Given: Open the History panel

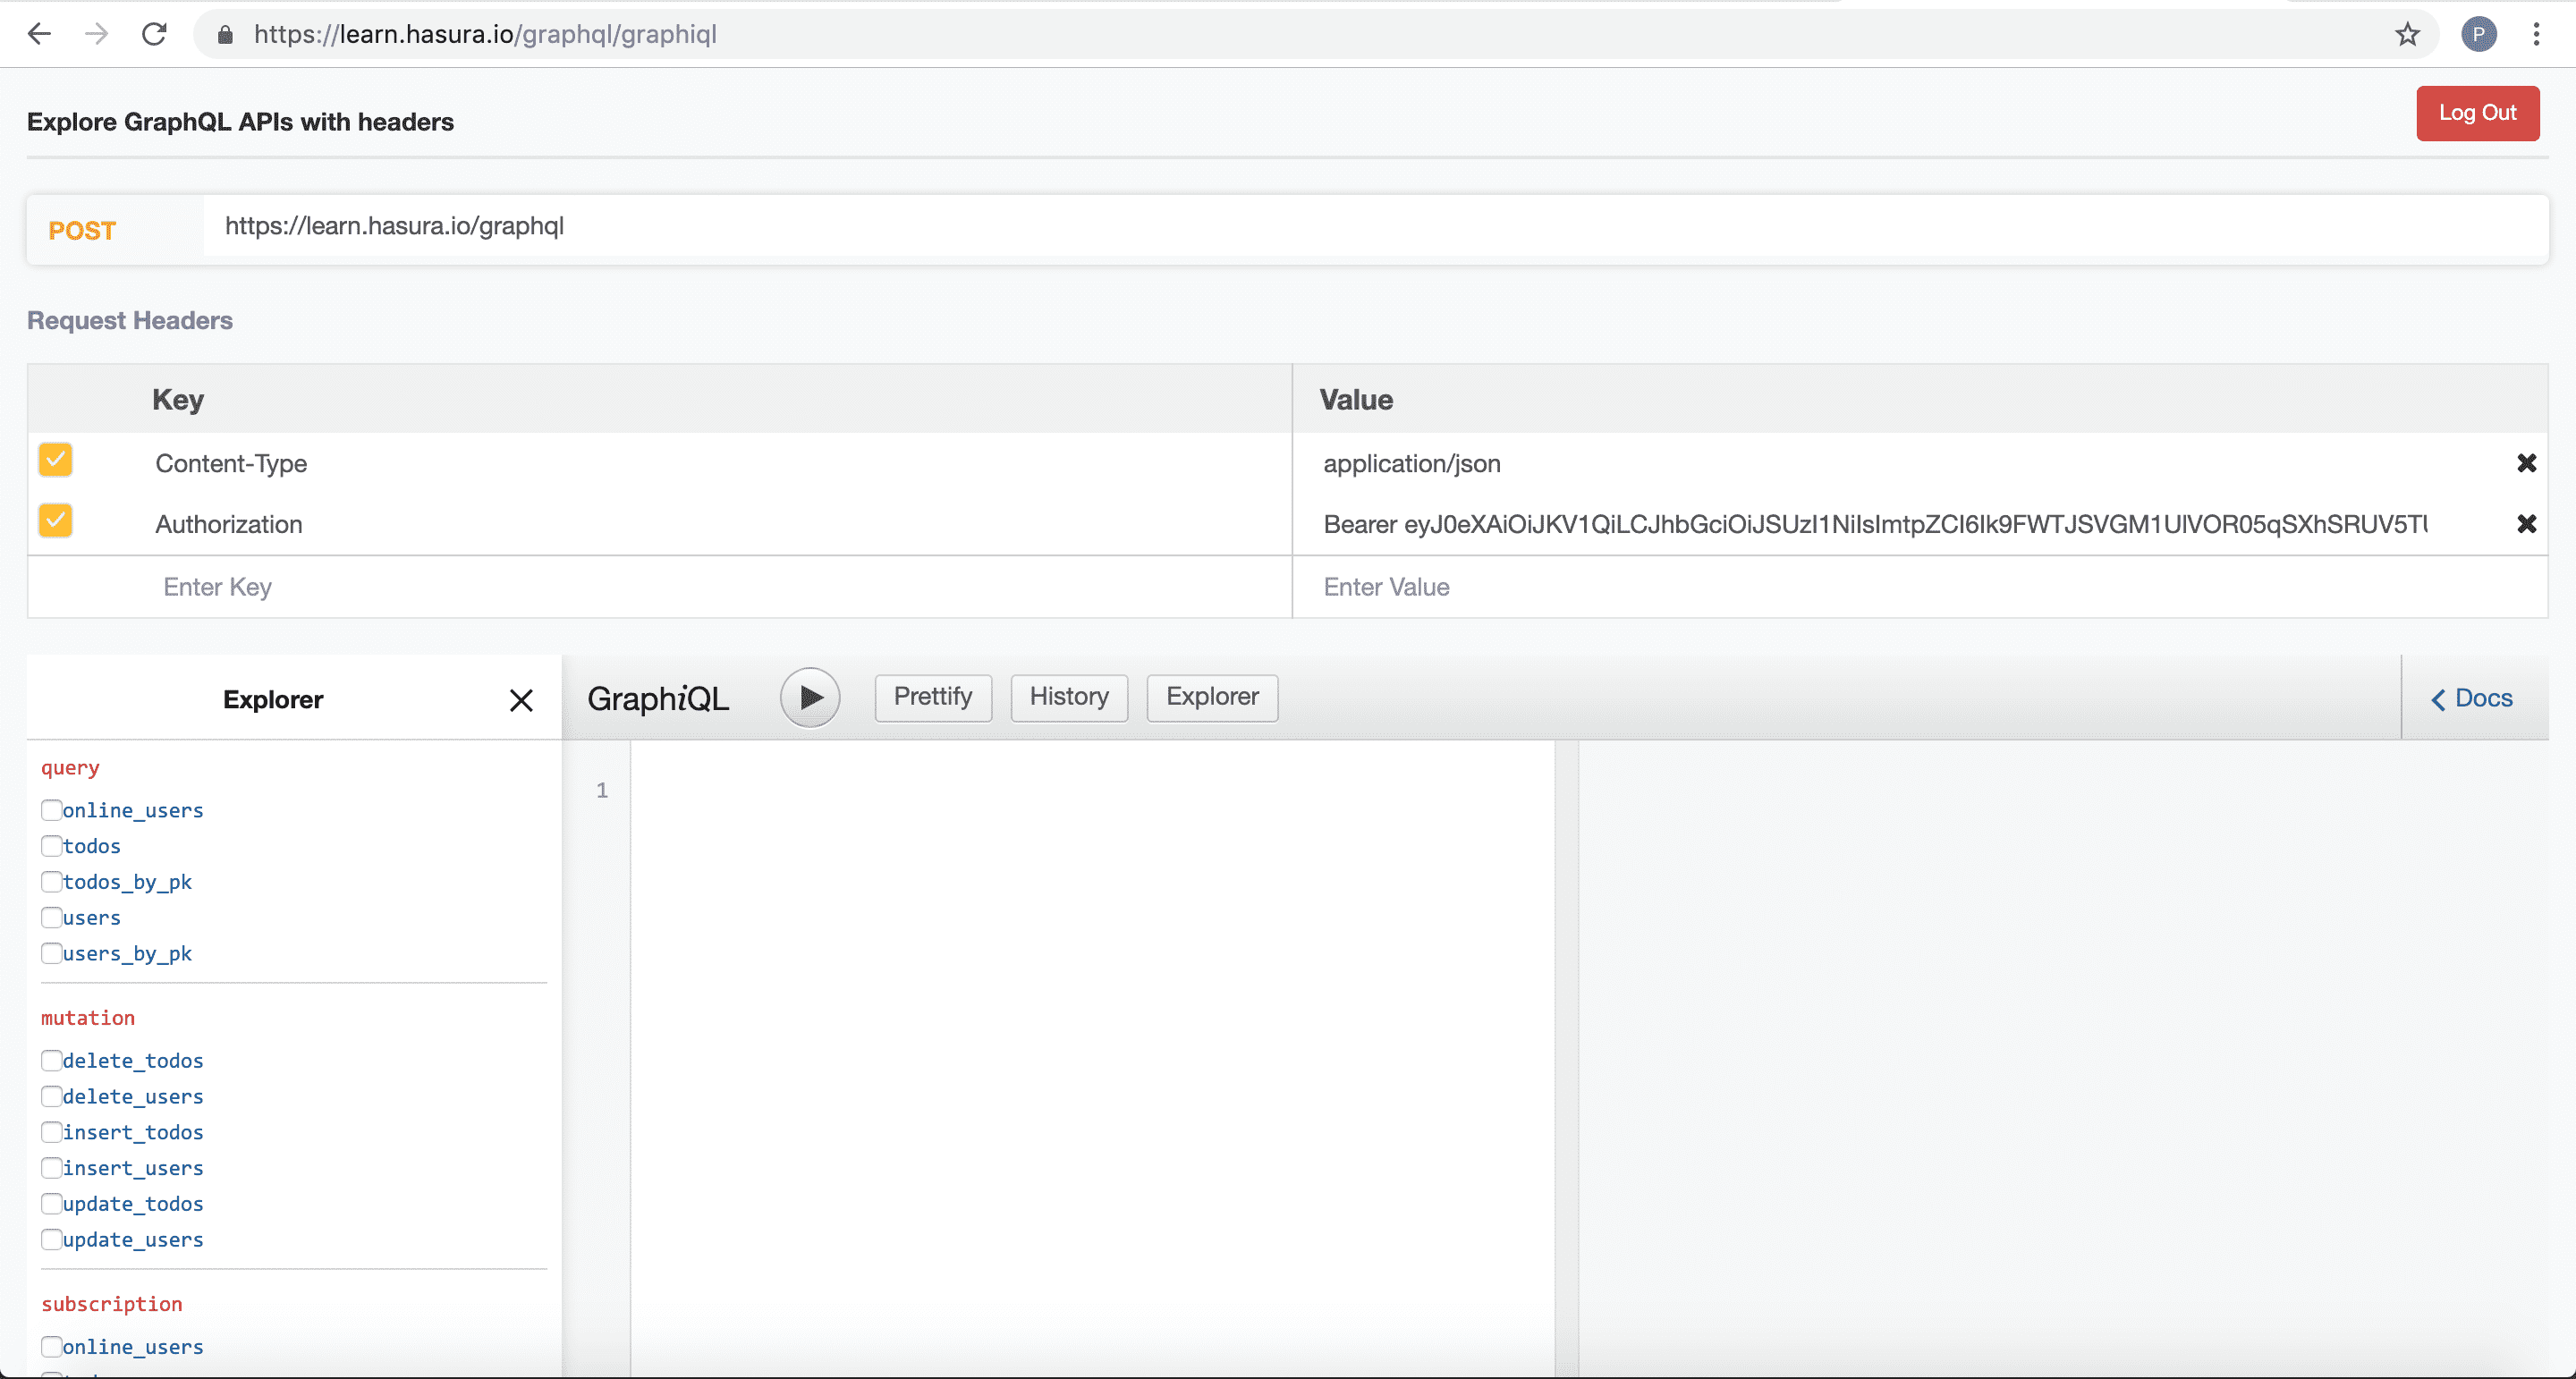Looking at the screenshot, I should (1068, 697).
